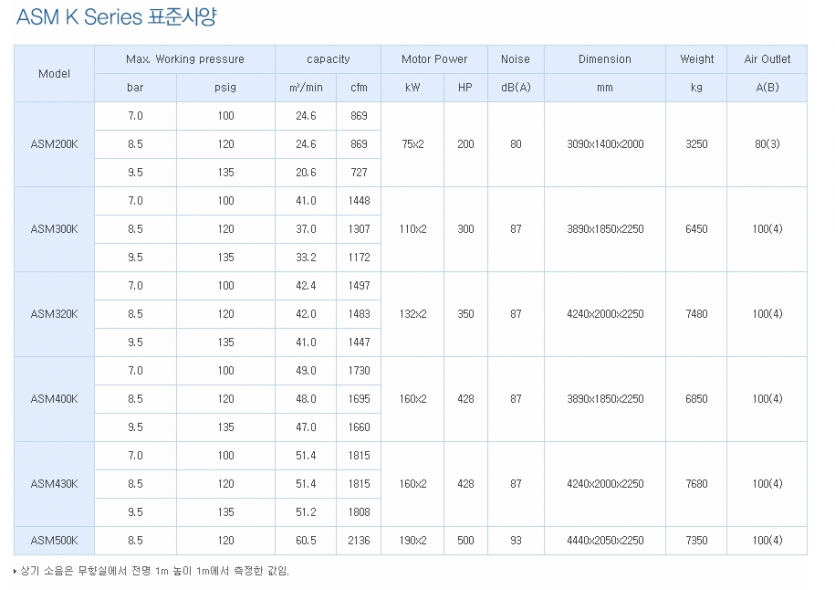The width and height of the screenshot is (835, 590).
Task: Click capacity value '37.0'
Action: pos(306,229)
